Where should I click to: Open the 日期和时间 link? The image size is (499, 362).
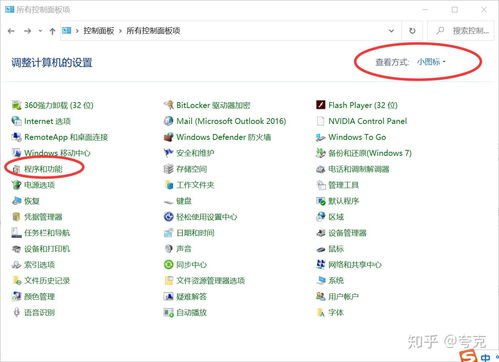[195, 233]
